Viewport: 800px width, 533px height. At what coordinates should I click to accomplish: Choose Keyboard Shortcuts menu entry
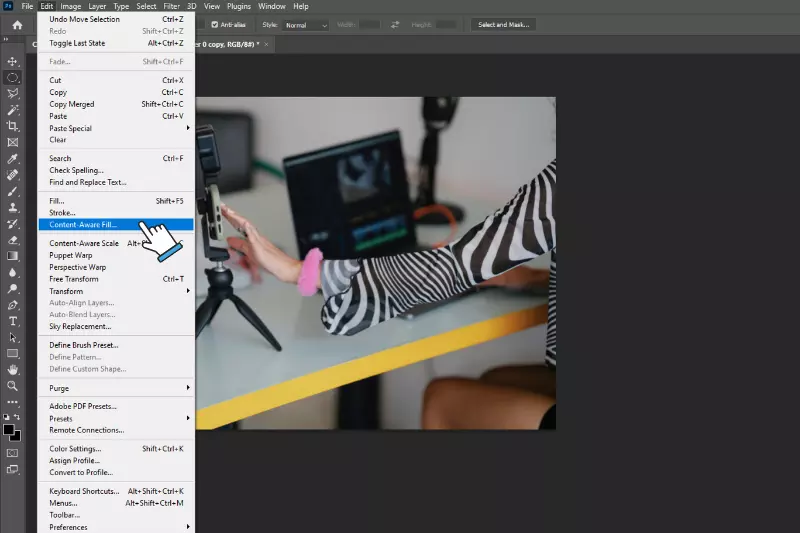coord(116,491)
